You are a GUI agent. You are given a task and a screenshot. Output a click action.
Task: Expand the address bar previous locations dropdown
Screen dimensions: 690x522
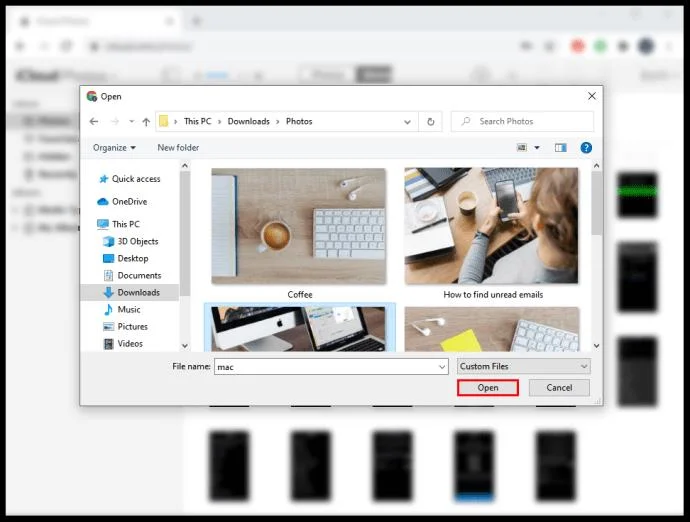(x=407, y=122)
